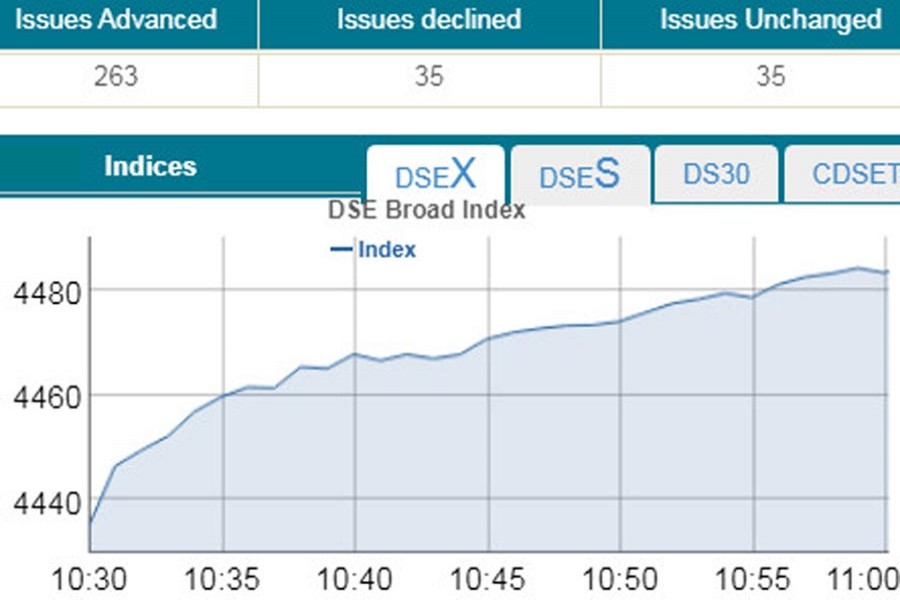
Task: Click the chart peak near 11:00
Action: (x=855, y=267)
